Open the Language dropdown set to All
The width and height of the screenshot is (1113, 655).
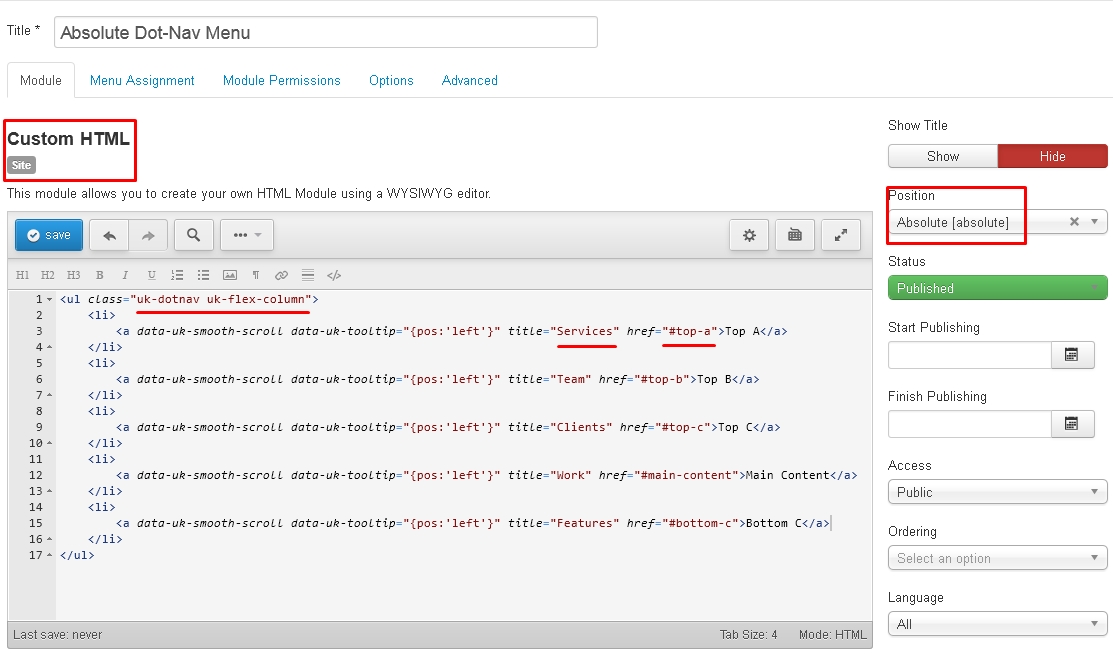[x=996, y=624]
